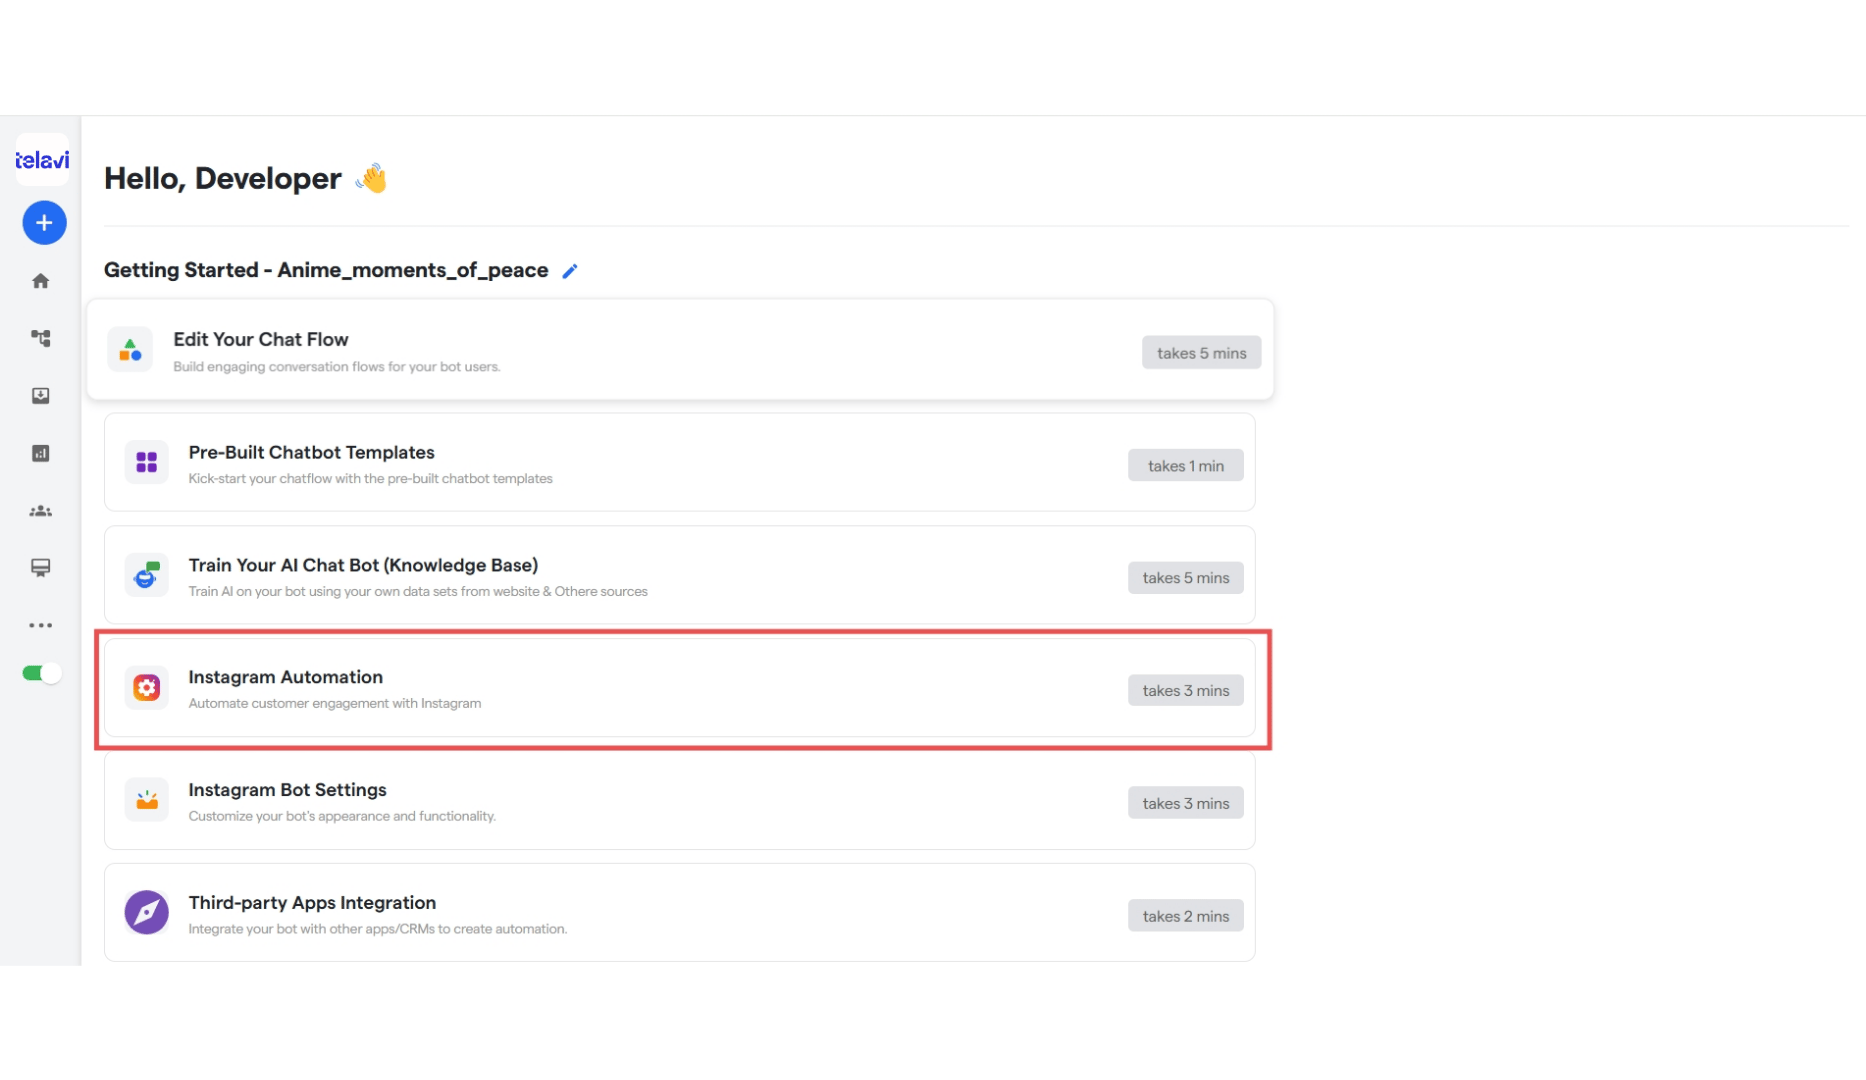
Task: Open Edit Your Chat Flow title
Action: pos(261,340)
